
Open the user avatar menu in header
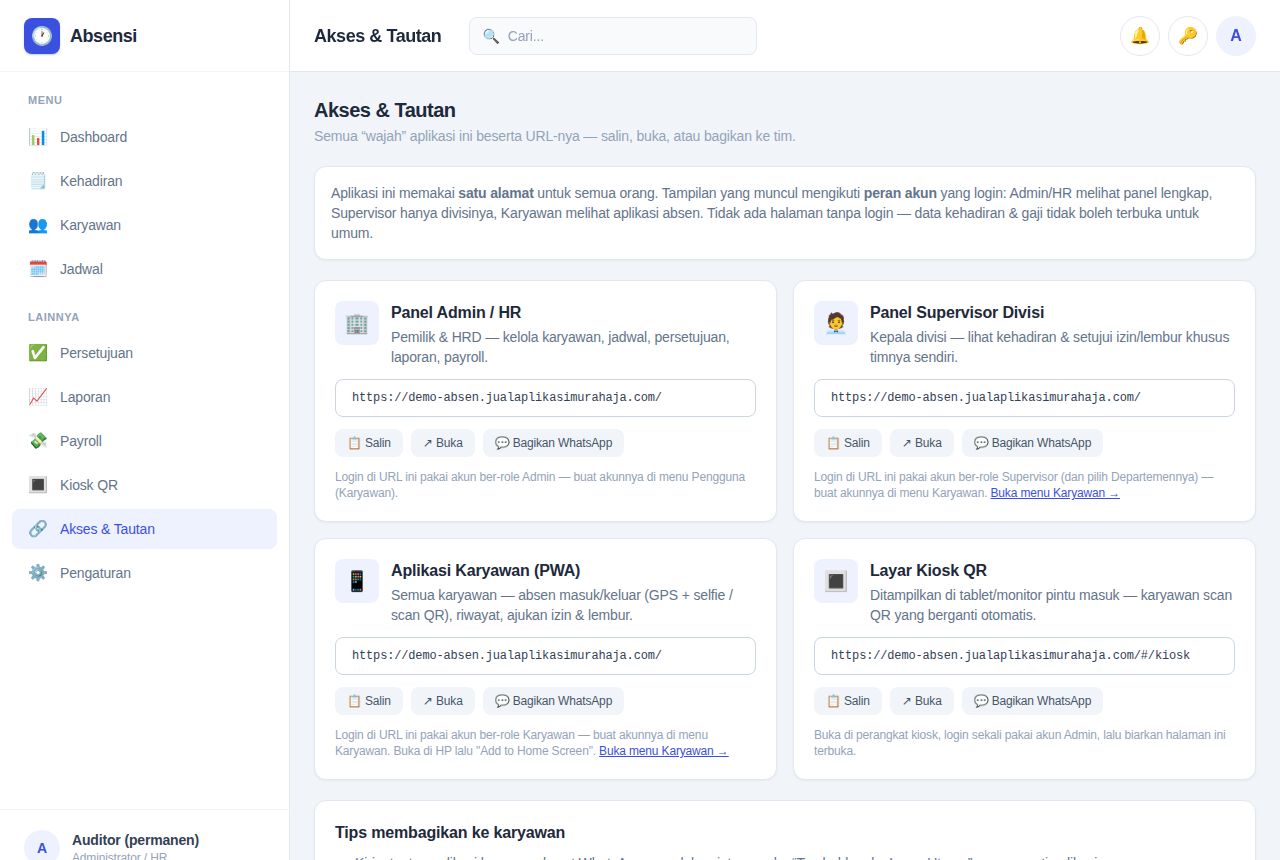pos(1236,36)
